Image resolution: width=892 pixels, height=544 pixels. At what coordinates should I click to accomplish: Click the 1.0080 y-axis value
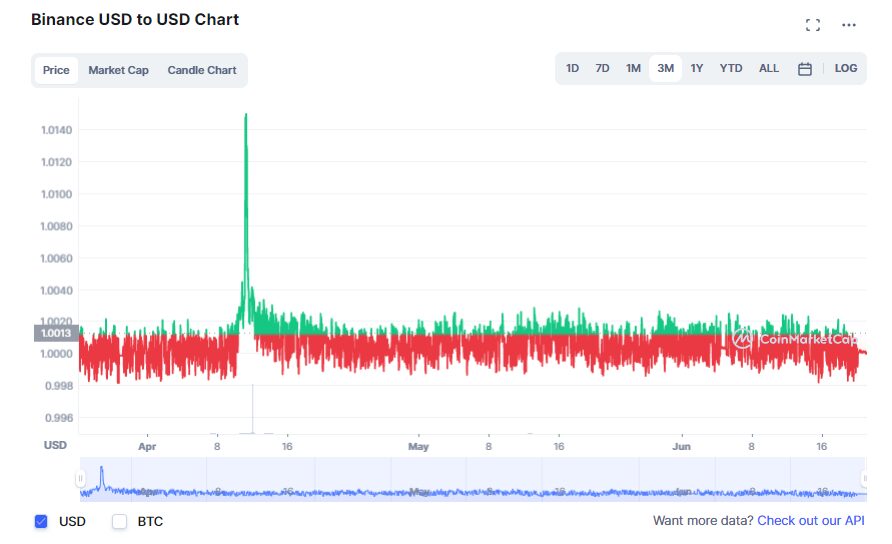click(56, 226)
